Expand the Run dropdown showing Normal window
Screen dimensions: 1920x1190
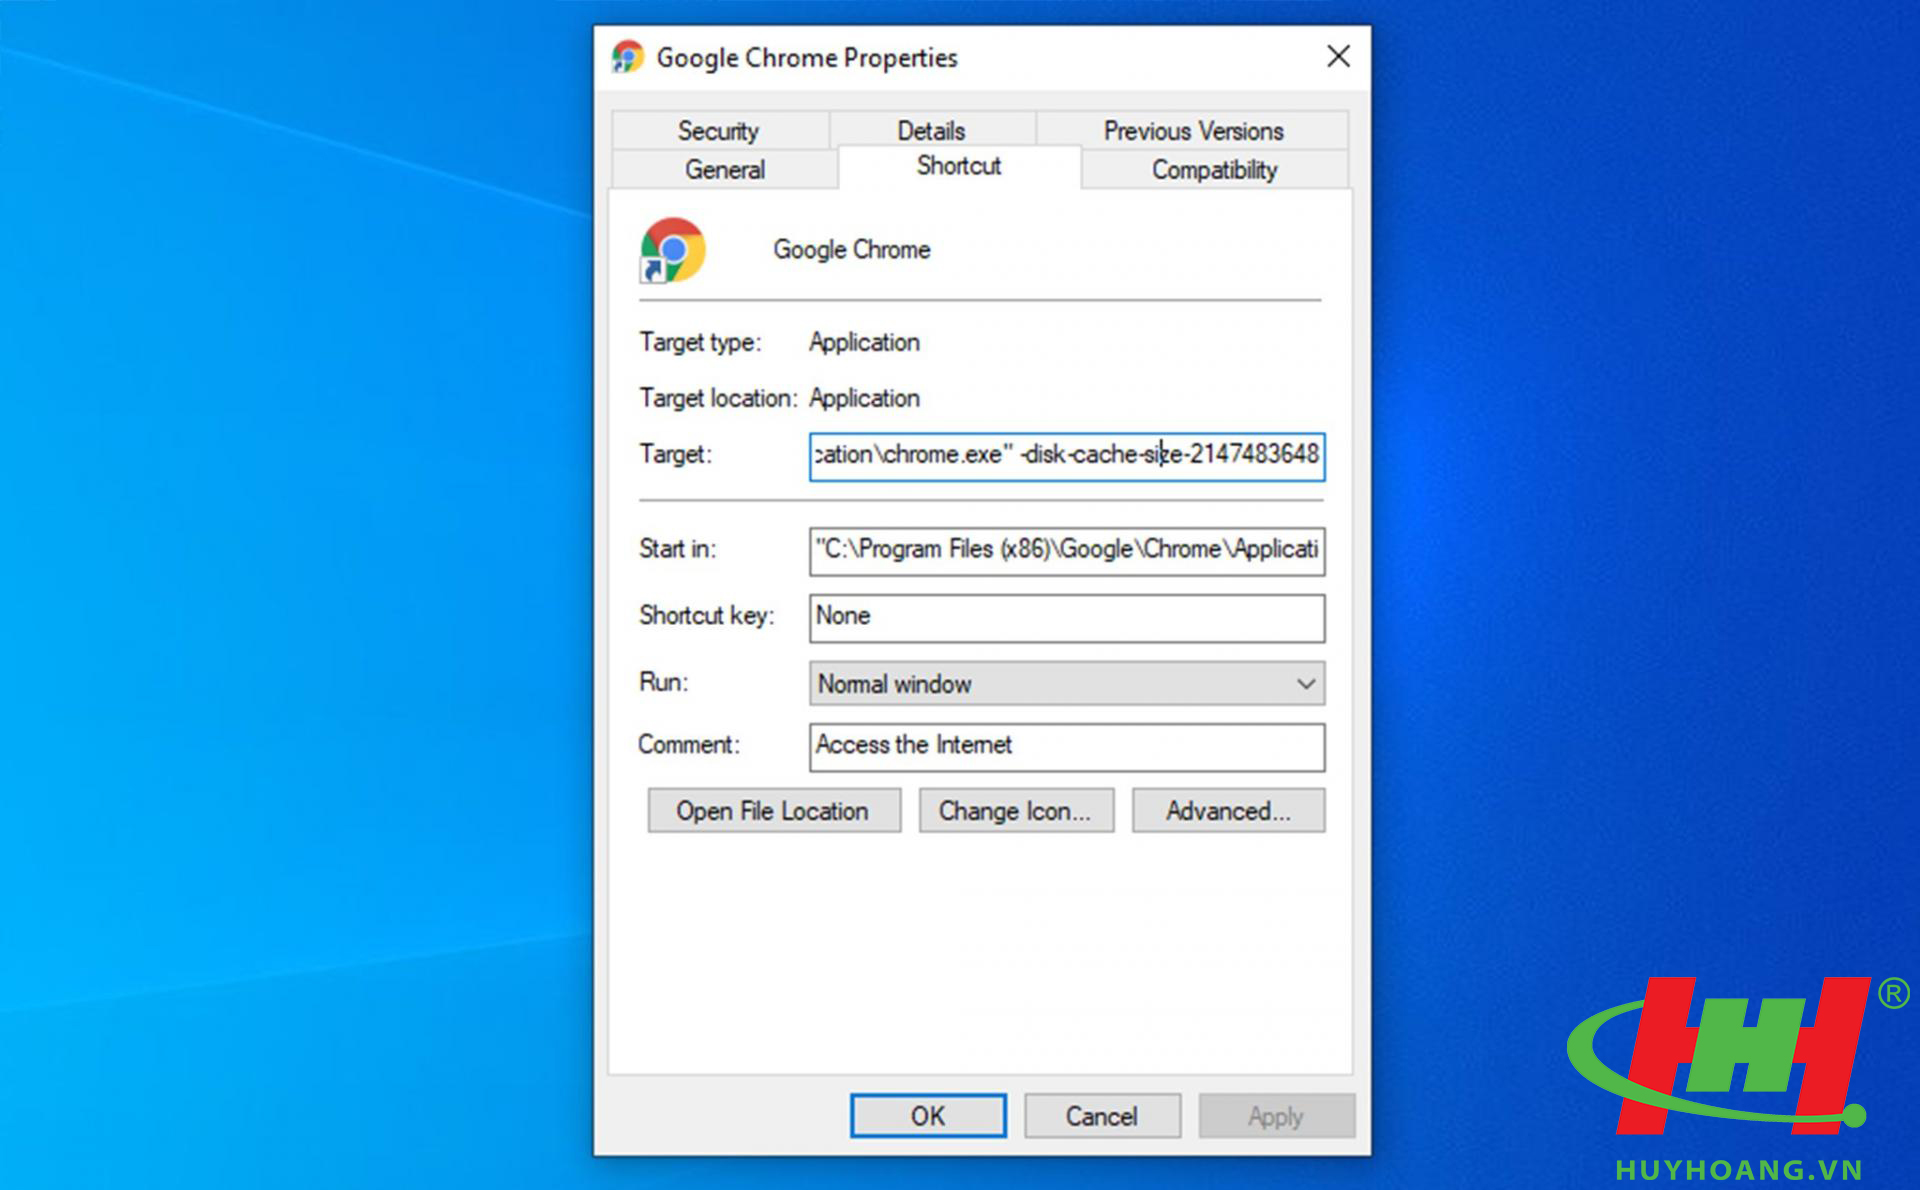click(1067, 684)
